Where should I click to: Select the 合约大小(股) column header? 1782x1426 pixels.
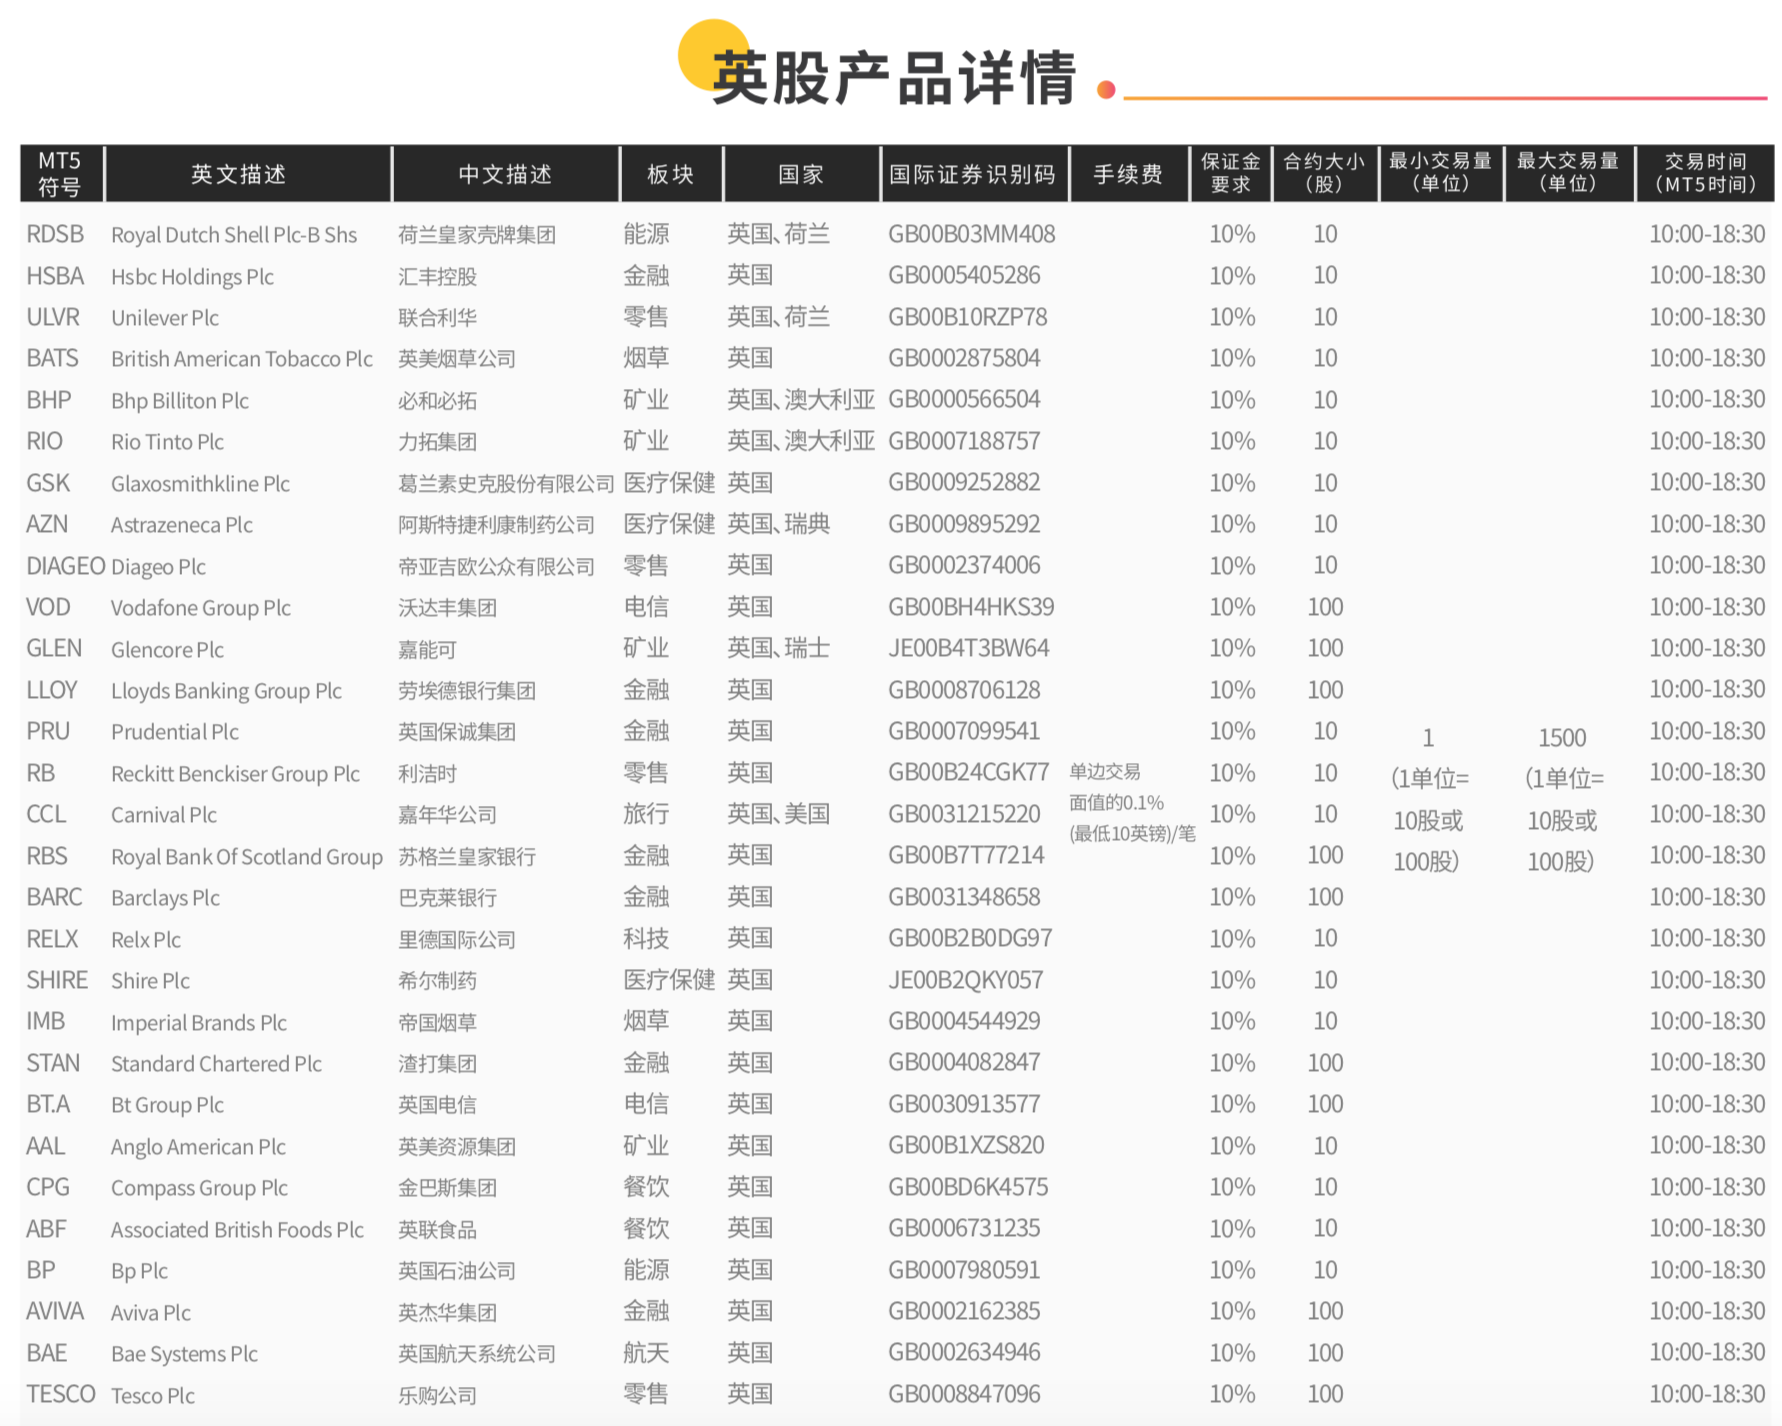coord(1325,173)
